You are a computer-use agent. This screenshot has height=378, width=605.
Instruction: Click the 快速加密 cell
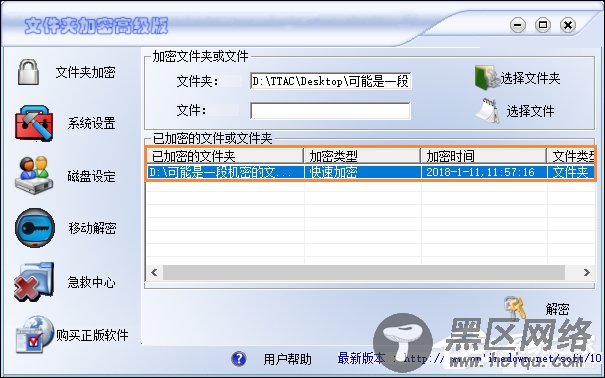coord(362,172)
